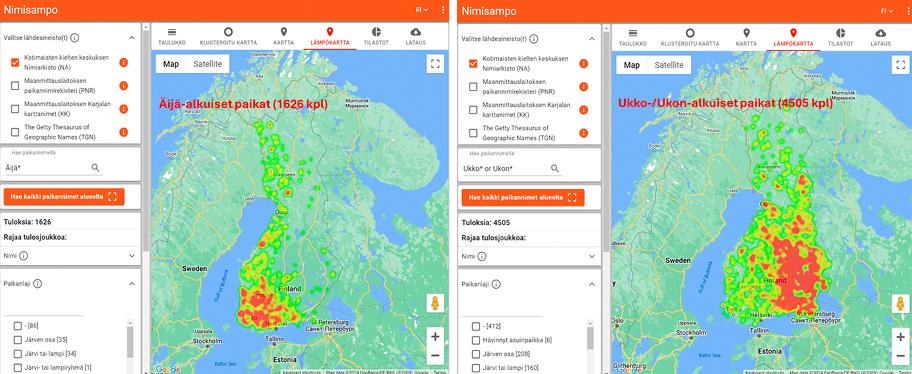Open Lataus tab in right window
The image size is (912, 374).
(881, 38)
